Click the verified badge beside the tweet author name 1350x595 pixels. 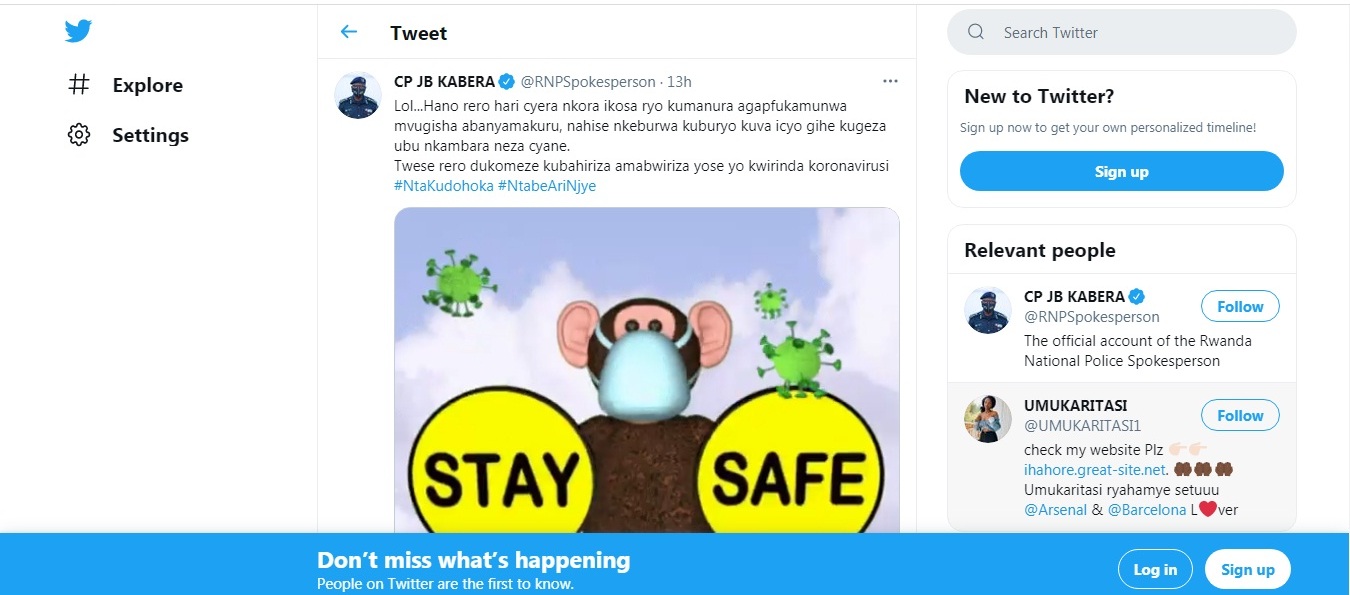507,81
